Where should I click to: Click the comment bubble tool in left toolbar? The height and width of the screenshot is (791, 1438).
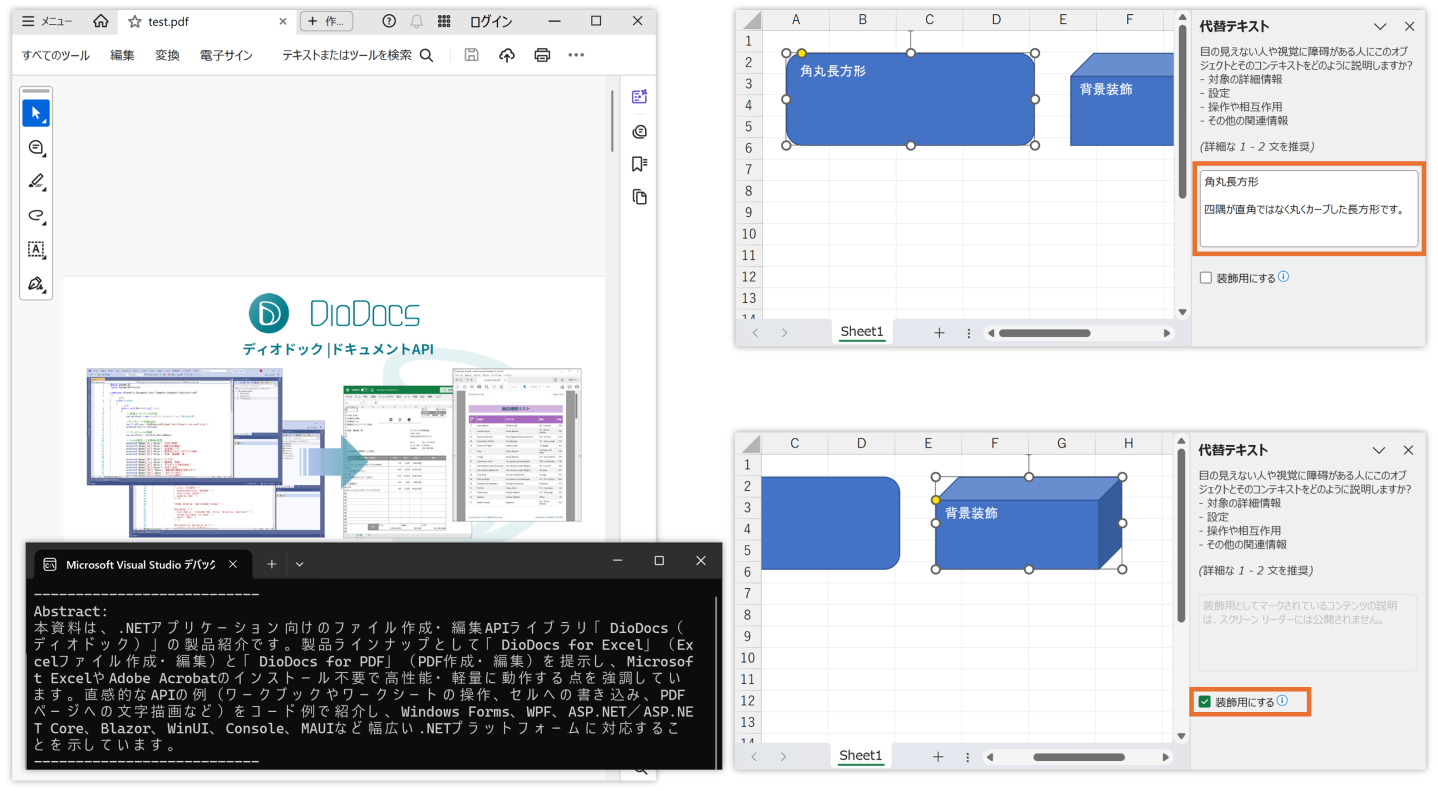point(36,148)
